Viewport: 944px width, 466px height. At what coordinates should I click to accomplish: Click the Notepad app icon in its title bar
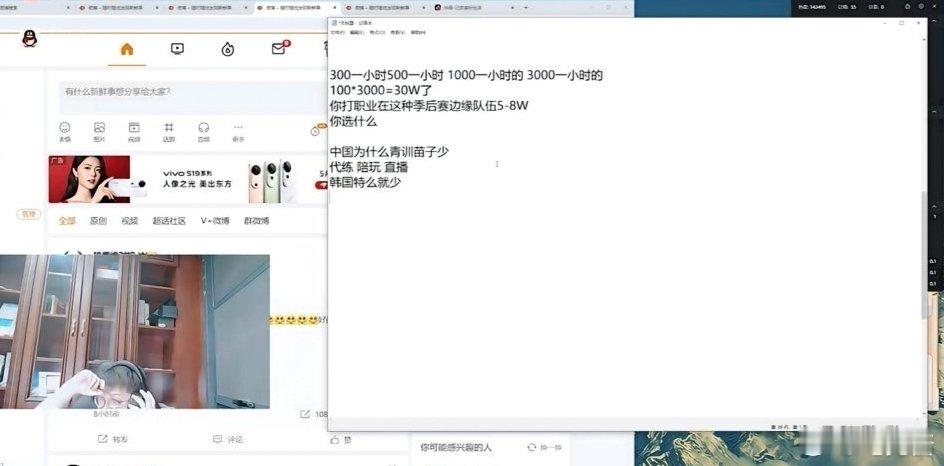[x=333, y=23]
